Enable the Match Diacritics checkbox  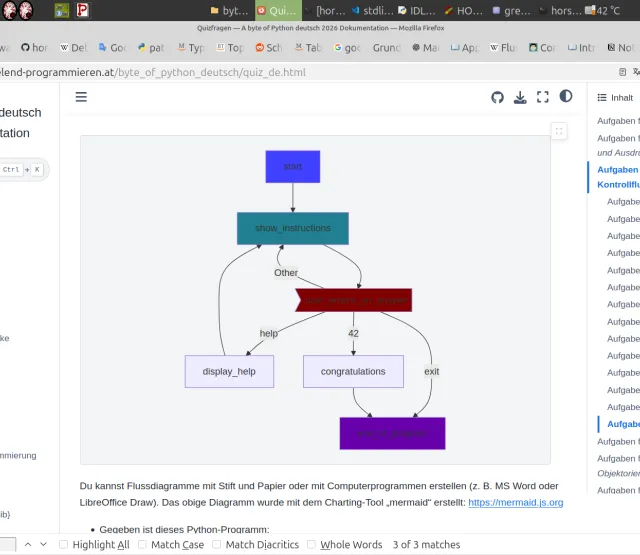pos(217,544)
